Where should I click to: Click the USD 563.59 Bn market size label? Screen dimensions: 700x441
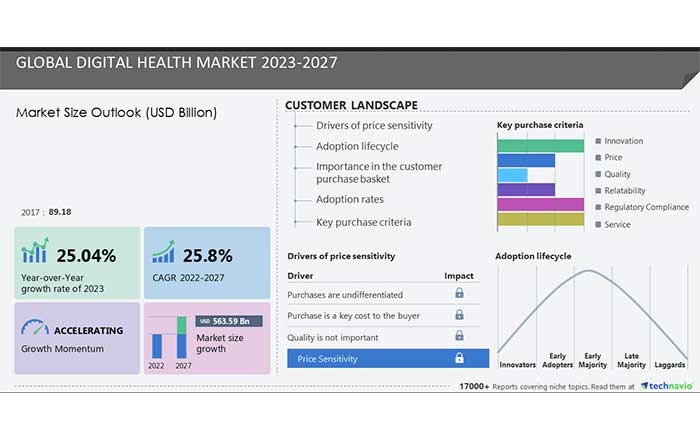click(229, 321)
